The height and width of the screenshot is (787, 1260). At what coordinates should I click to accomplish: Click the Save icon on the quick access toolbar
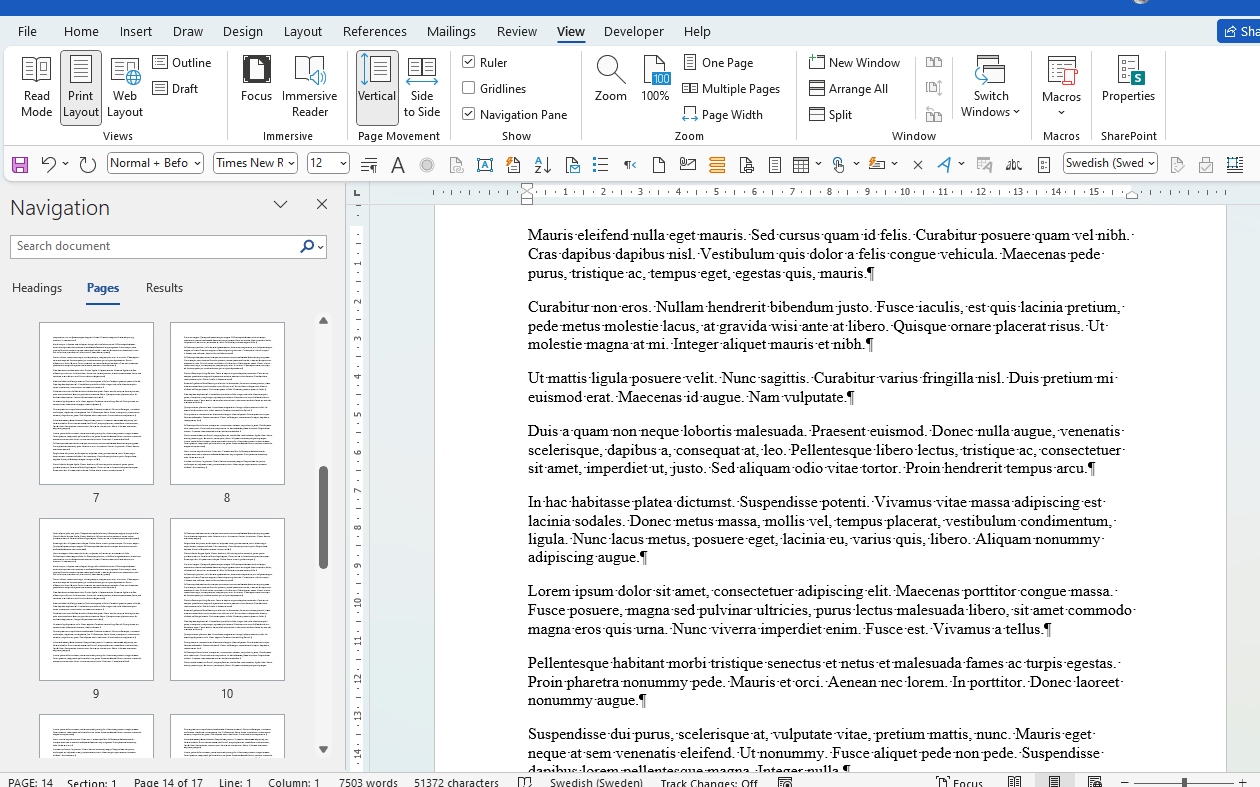[x=20, y=164]
